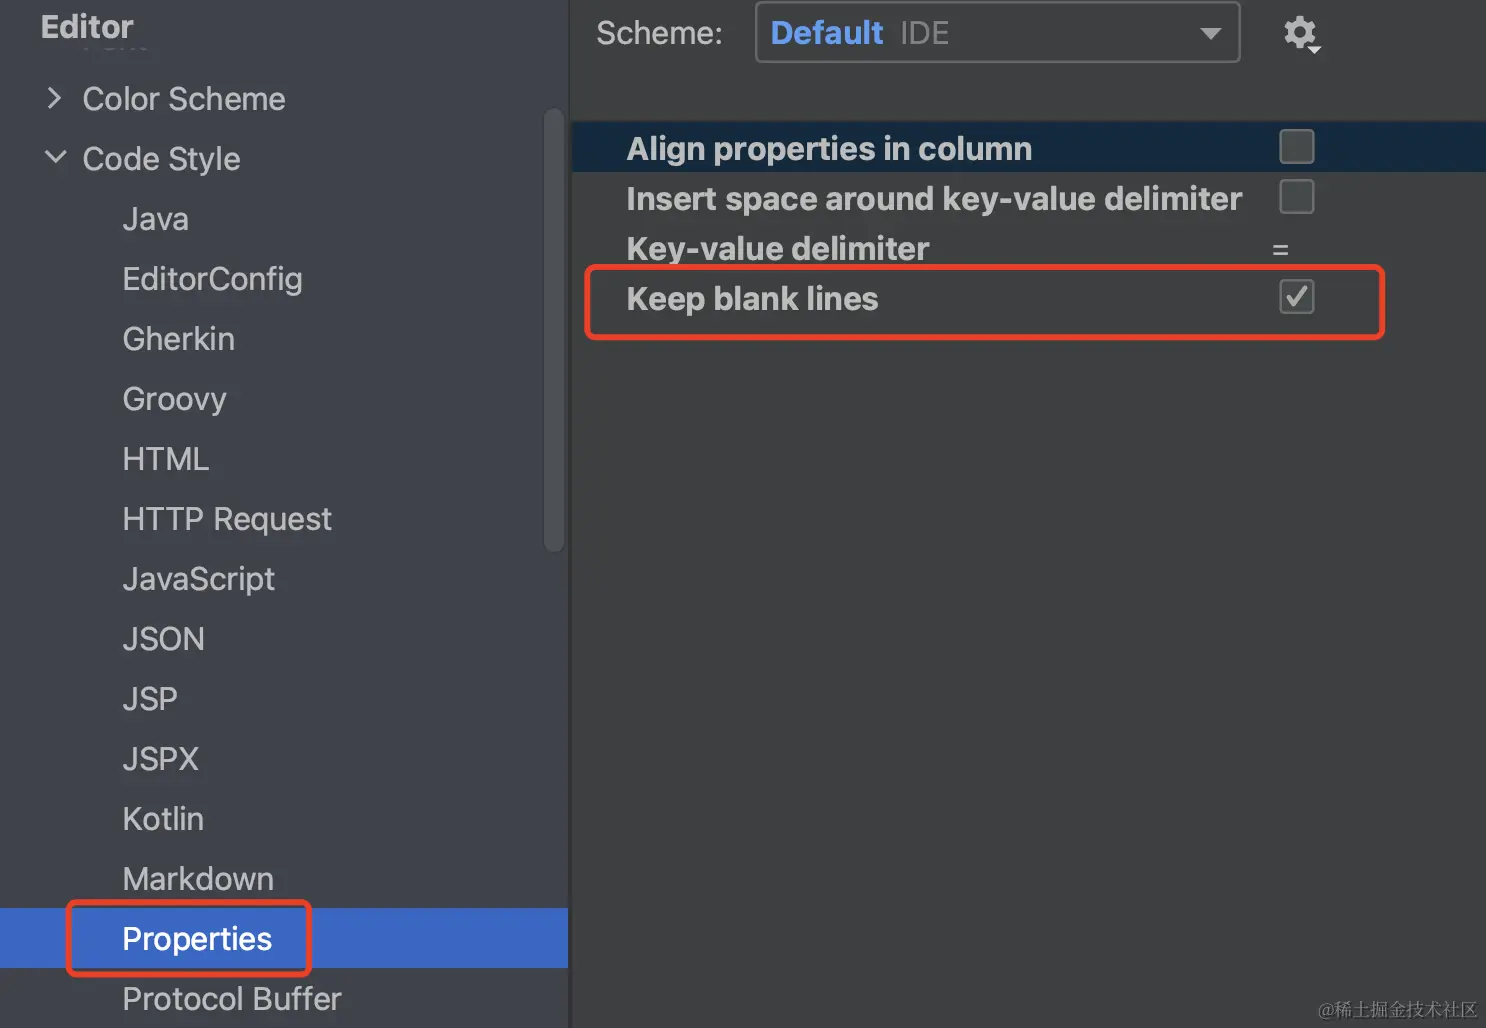Choose the JSON code style entry
The height and width of the screenshot is (1028, 1486).
pos(163,639)
